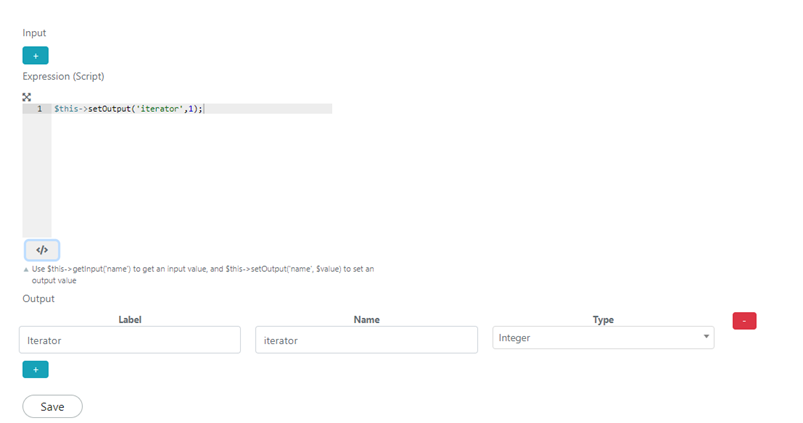This screenshot has height=423, width=803.
Task: Click the 'iterator' string in the script
Action: pyautogui.click(x=160, y=109)
